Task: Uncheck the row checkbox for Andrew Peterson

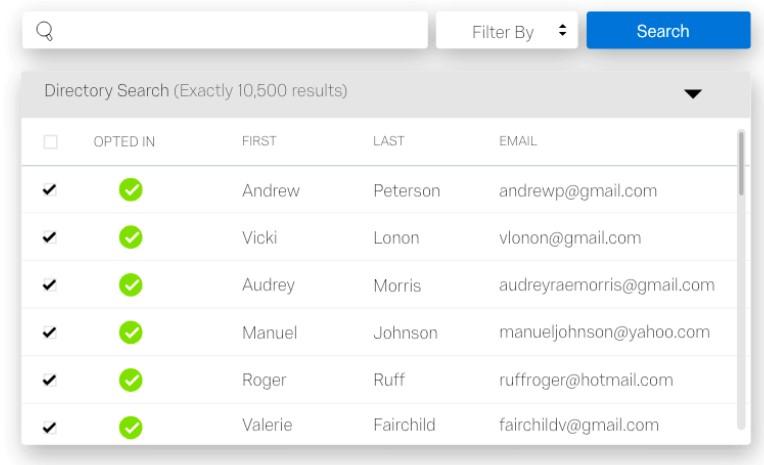Action: (x=50, y=190)
